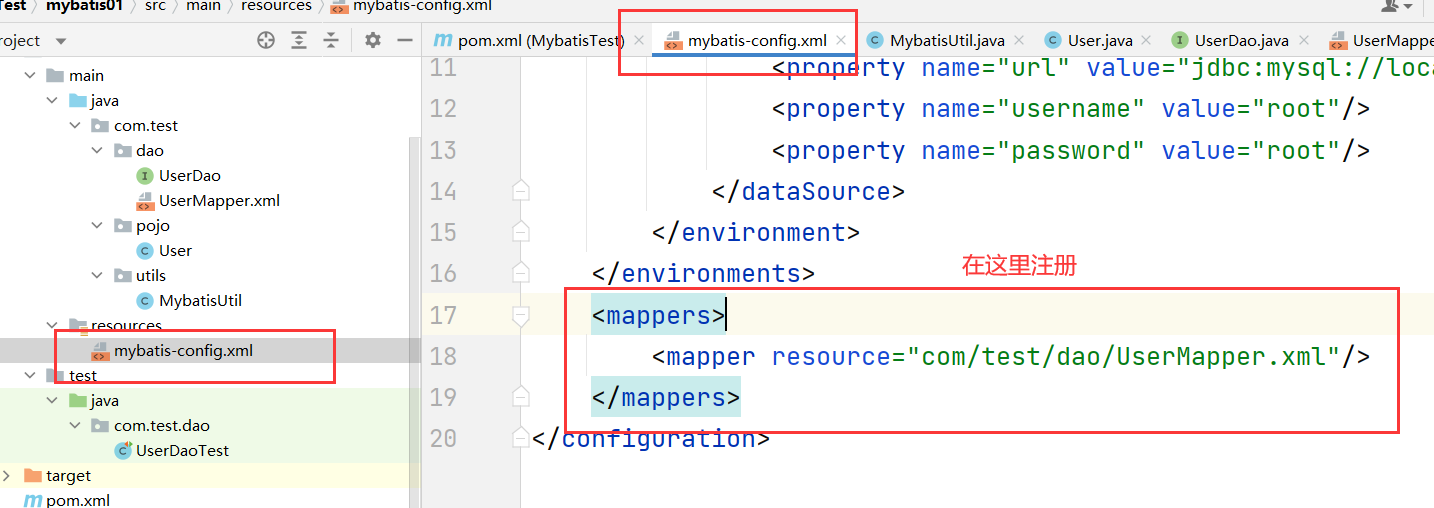Close the mybatis-config.xml tab
This screenshot has height=508, width=1434.
pos(841,41)
